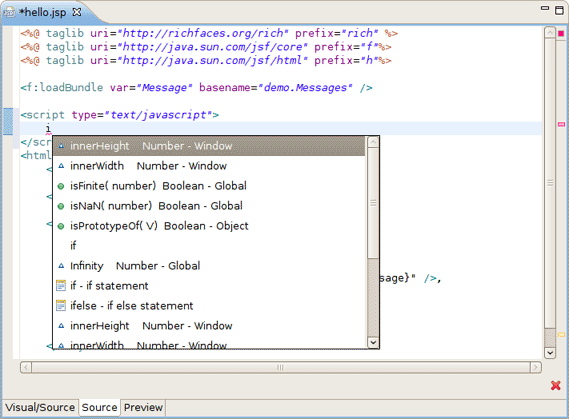Pick the isFinite(number) Boolean - Global suggestion
This screenshot has height=419, width=569.
click(209, 186)
